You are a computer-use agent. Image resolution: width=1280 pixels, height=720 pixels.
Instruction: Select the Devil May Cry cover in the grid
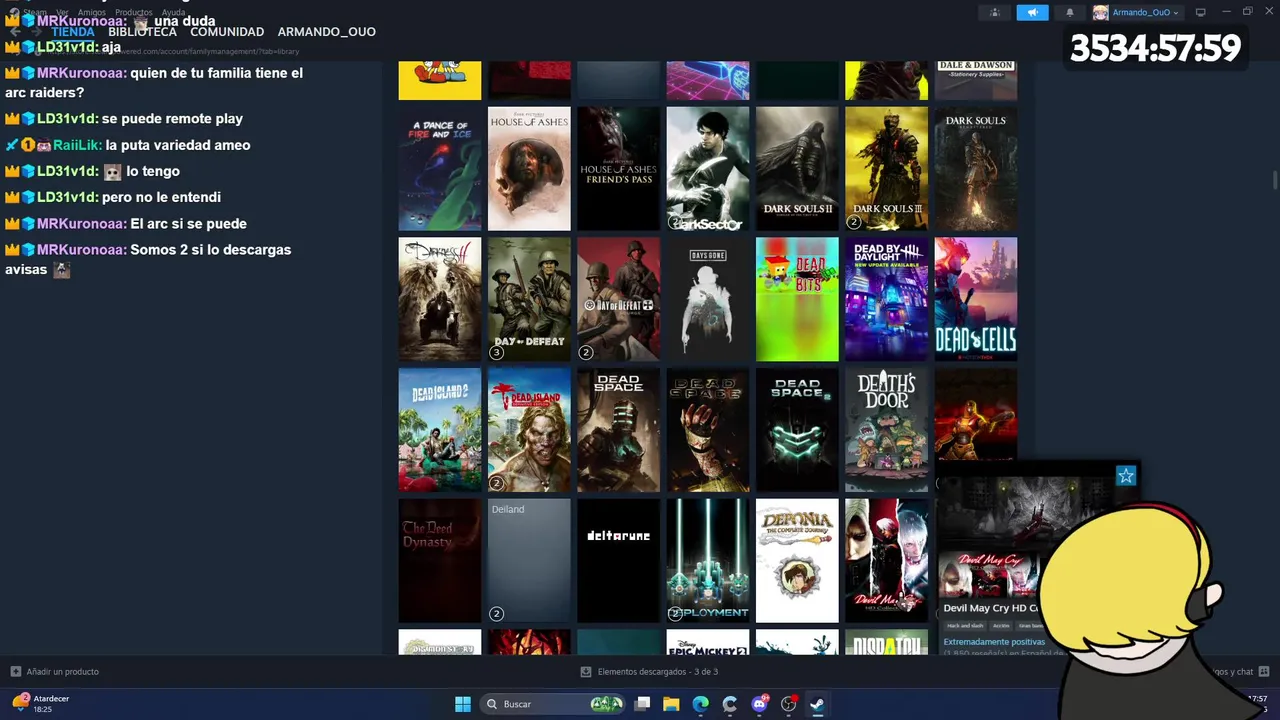886,560
